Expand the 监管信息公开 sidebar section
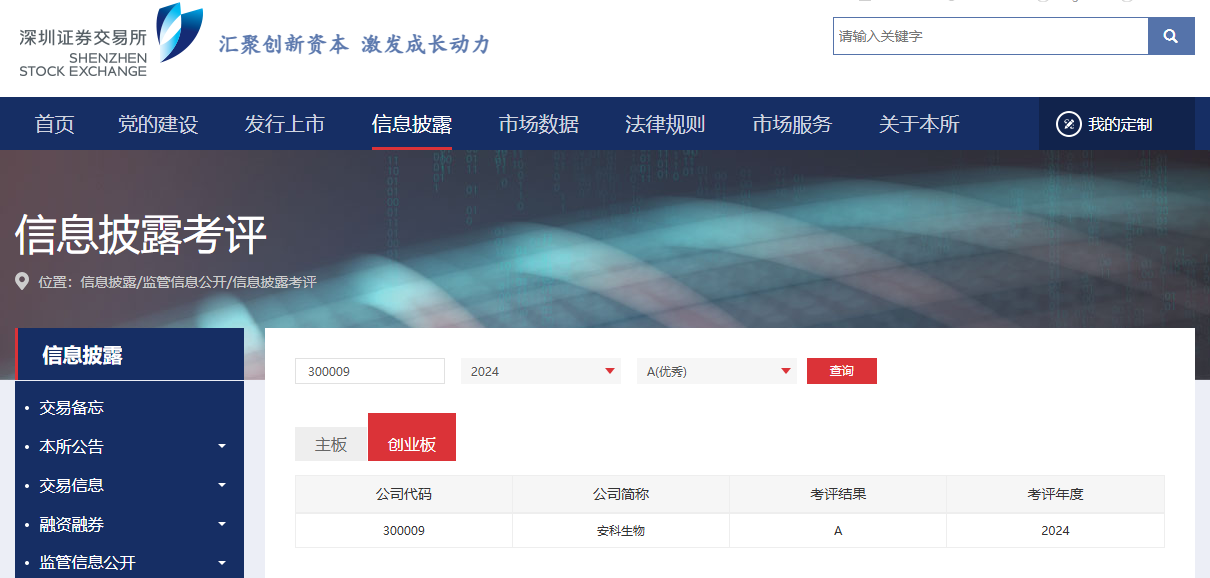The image size is (1210, 578). (x=222, y=563)
